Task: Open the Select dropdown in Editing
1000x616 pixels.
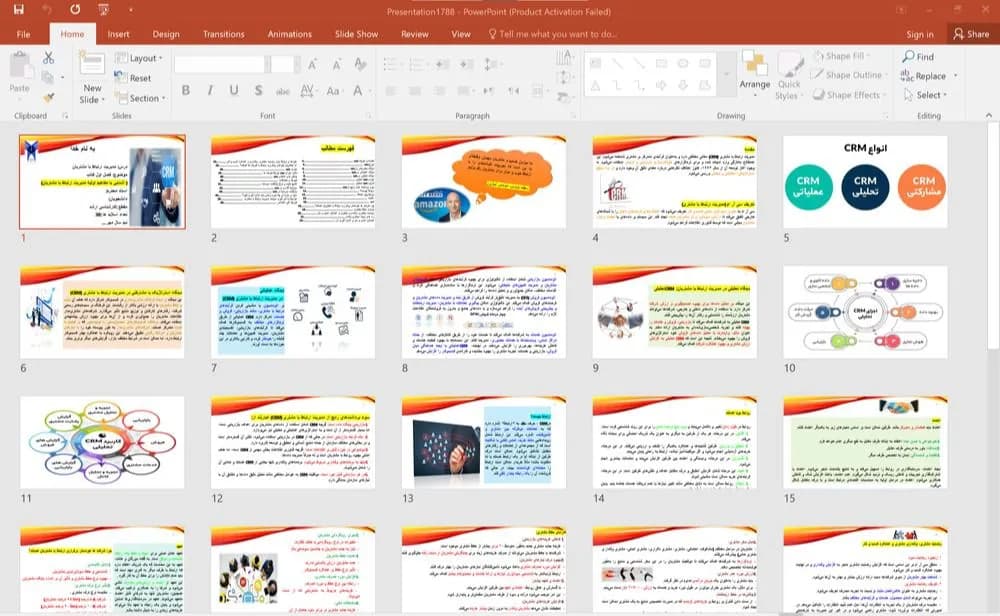Action: pyautogui.click(x=925, y=95)
